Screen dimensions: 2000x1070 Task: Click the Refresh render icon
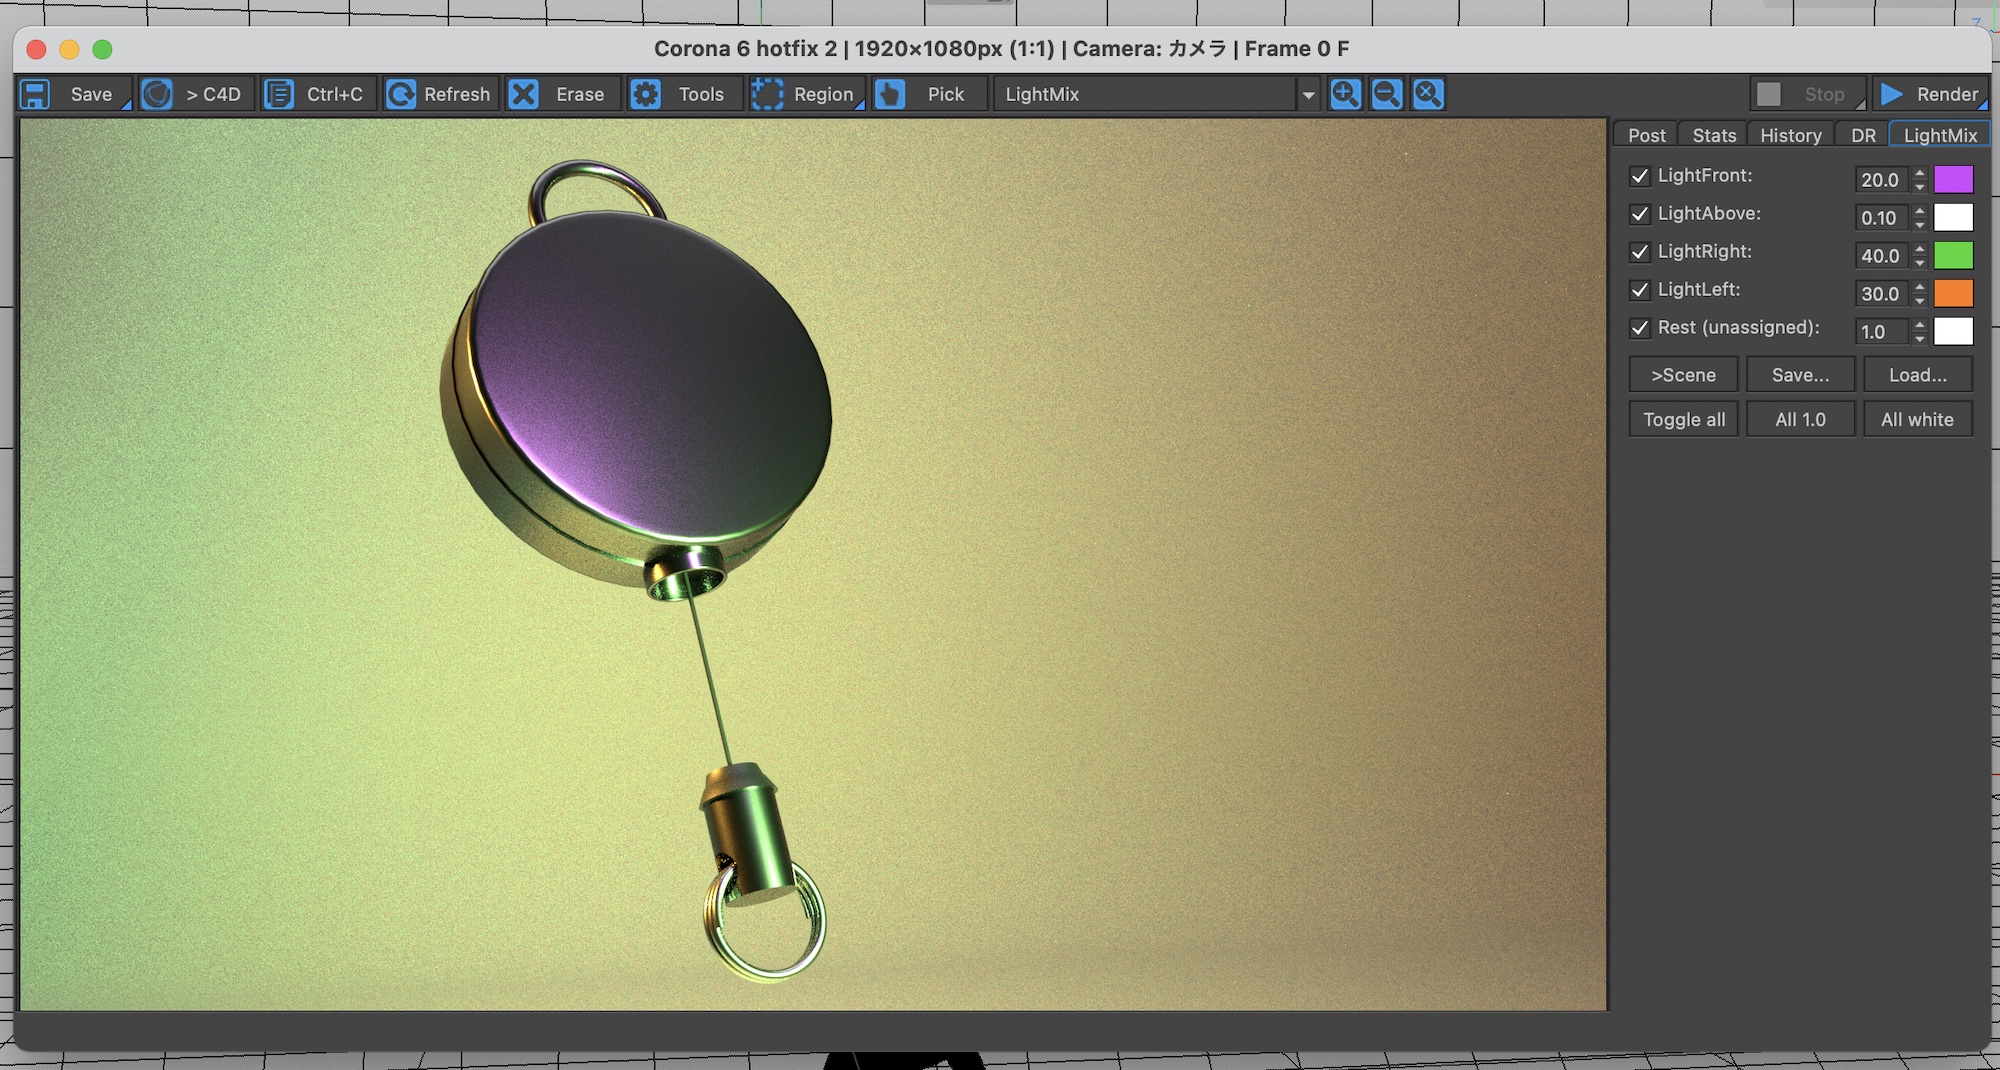[401, 94]
